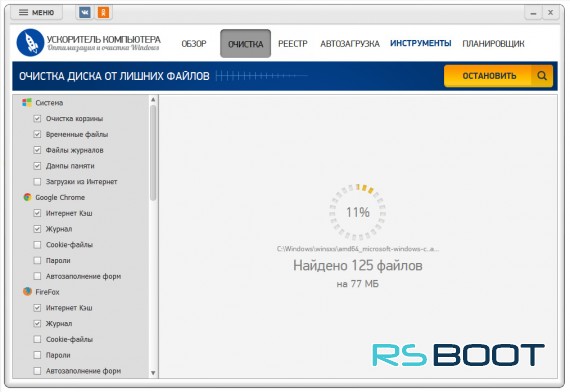Viewport: 570px width, 392px height.
Task: Click the rocket program logo
Action: (x=30, y=43)
